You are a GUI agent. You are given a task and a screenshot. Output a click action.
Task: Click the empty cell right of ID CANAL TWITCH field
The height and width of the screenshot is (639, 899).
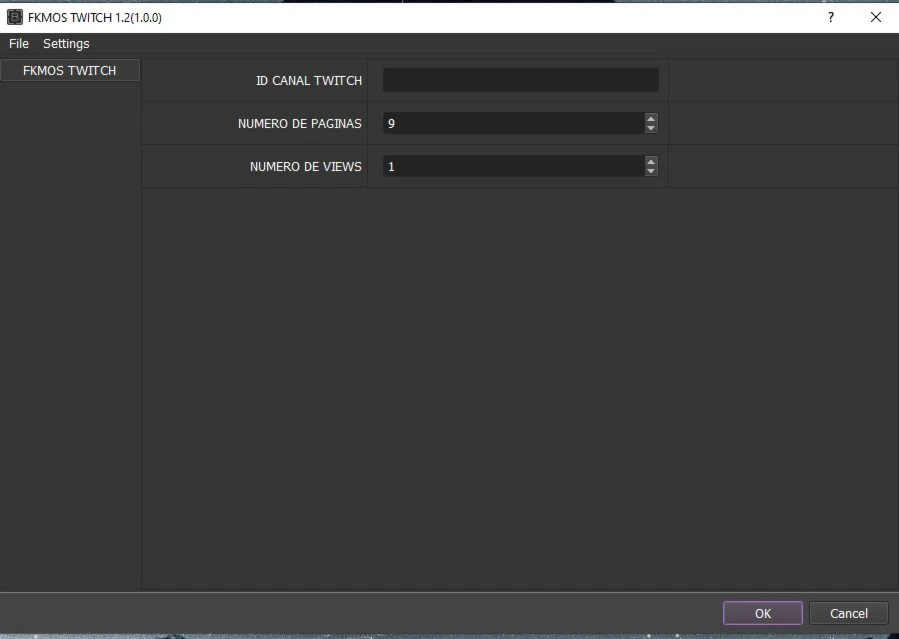782,80
